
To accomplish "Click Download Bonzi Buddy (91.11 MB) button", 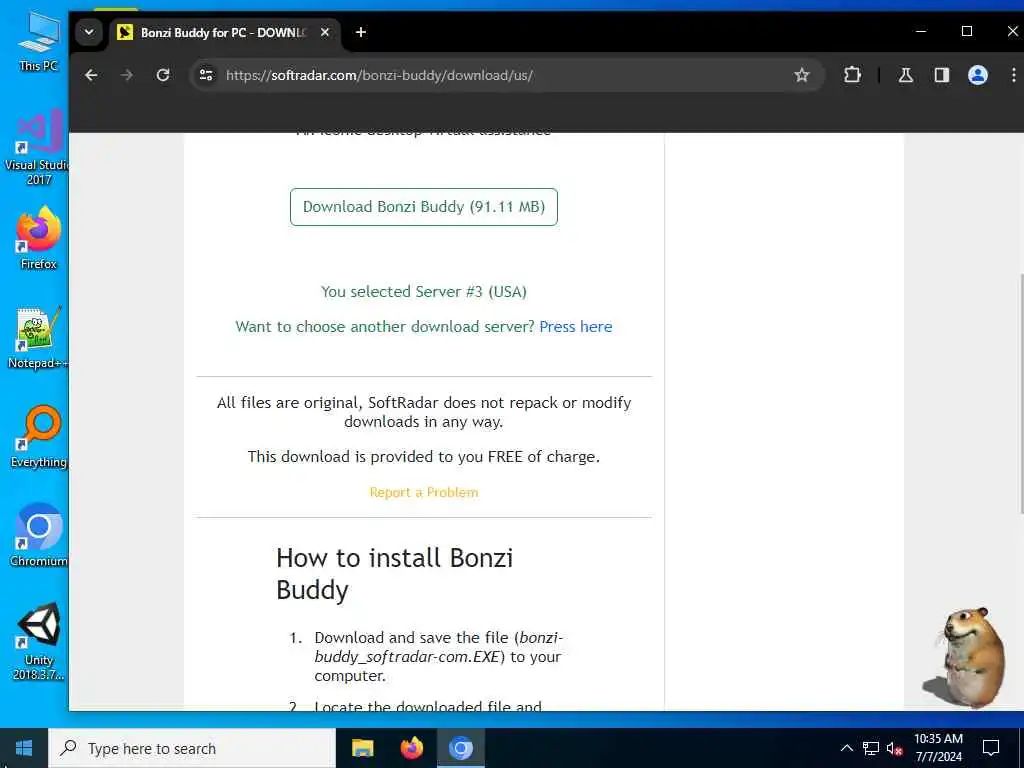I will [424, 207].
